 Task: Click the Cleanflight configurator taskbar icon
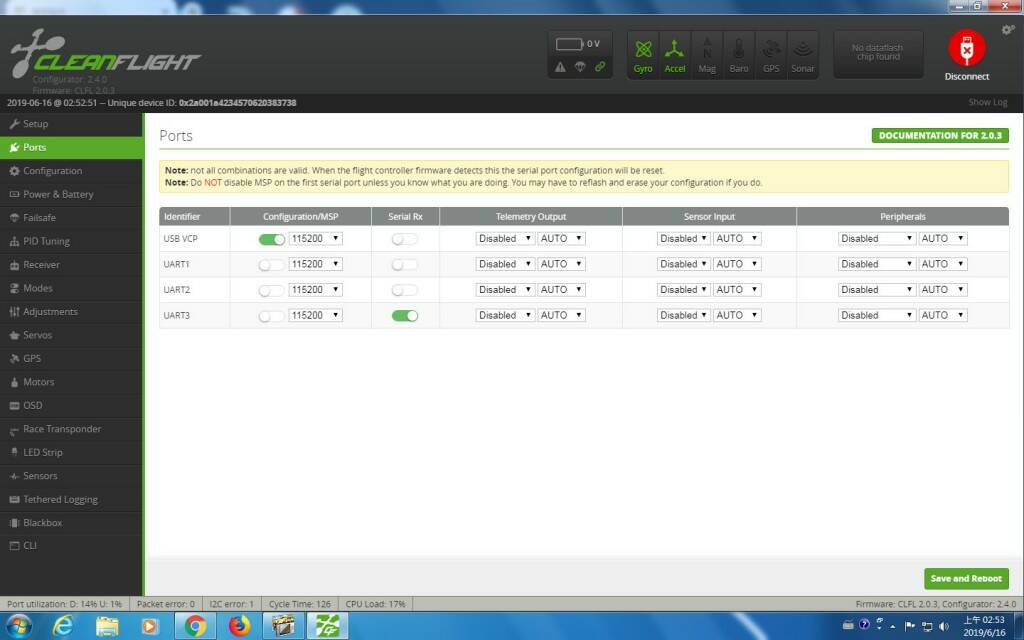(x=327, y=626)
